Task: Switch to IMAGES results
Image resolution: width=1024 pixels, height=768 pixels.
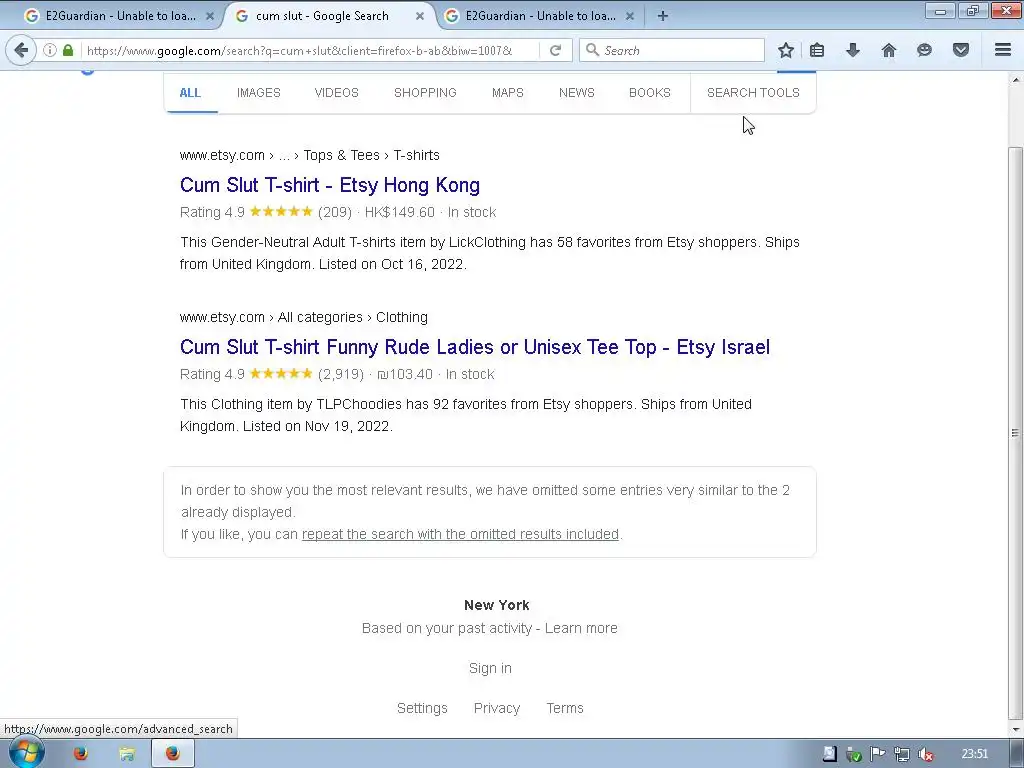Action: click(x=259, y=93)
